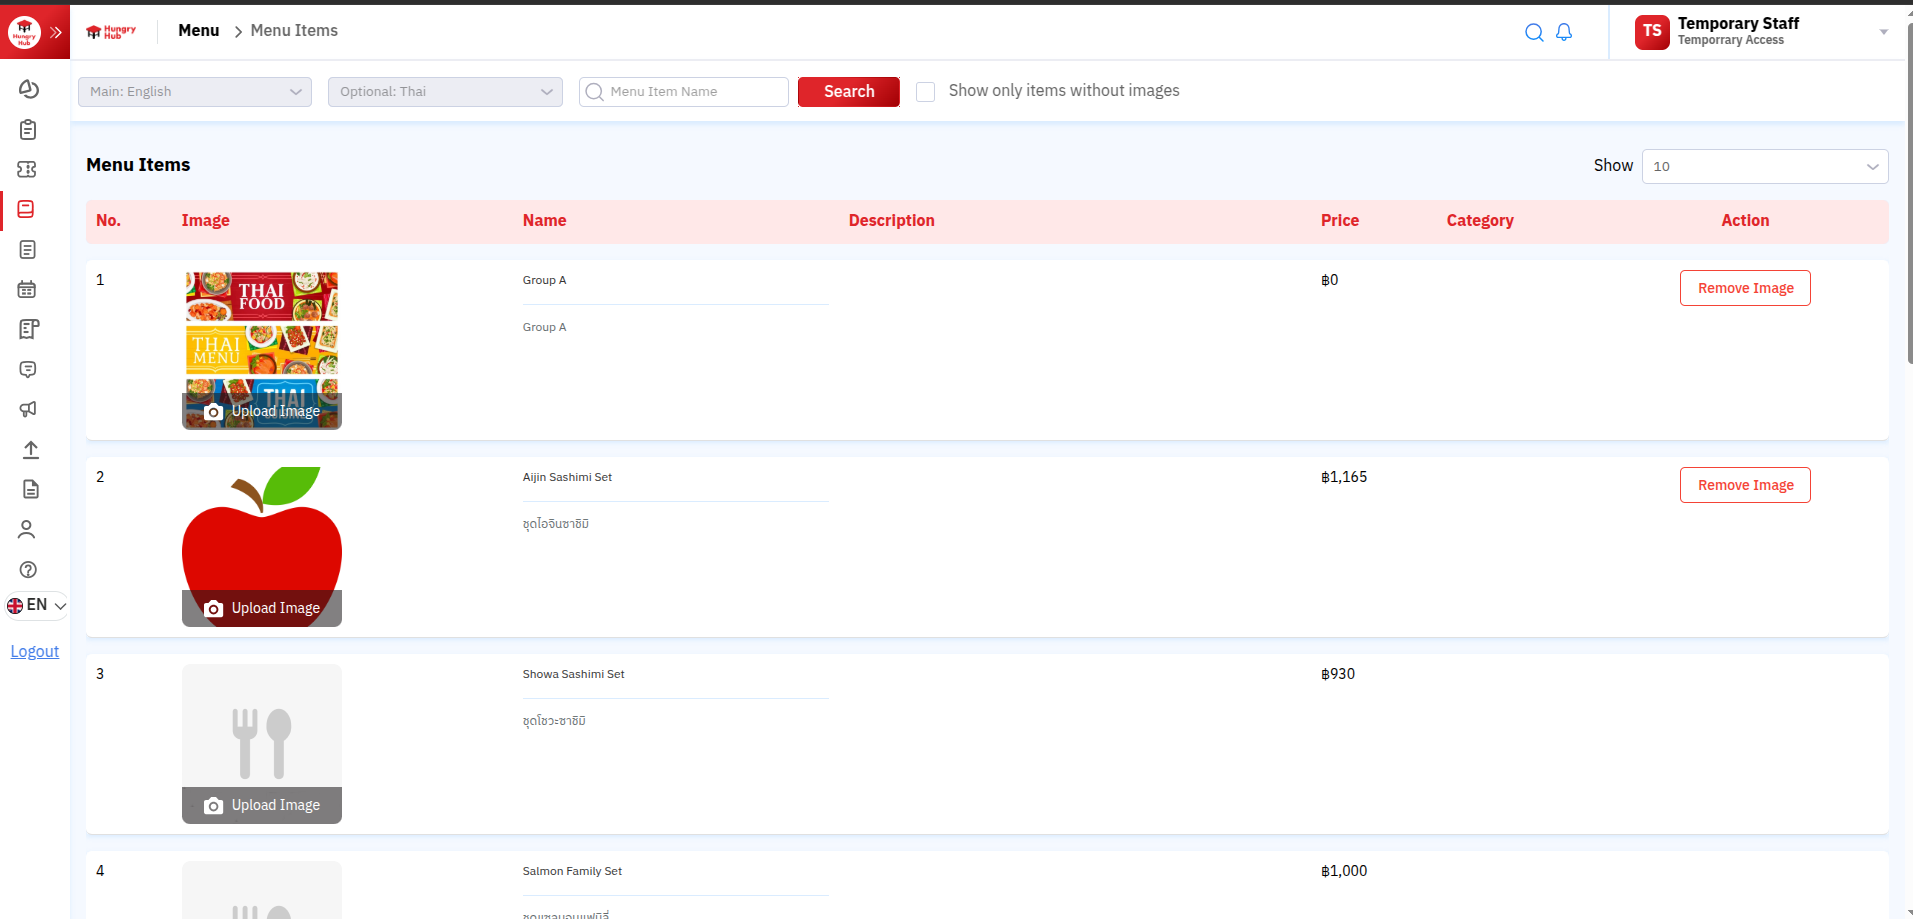Viewport: 1913px width, 919px height.
Task: Click the magnifier icon in the header
Action: point(1534,32)
